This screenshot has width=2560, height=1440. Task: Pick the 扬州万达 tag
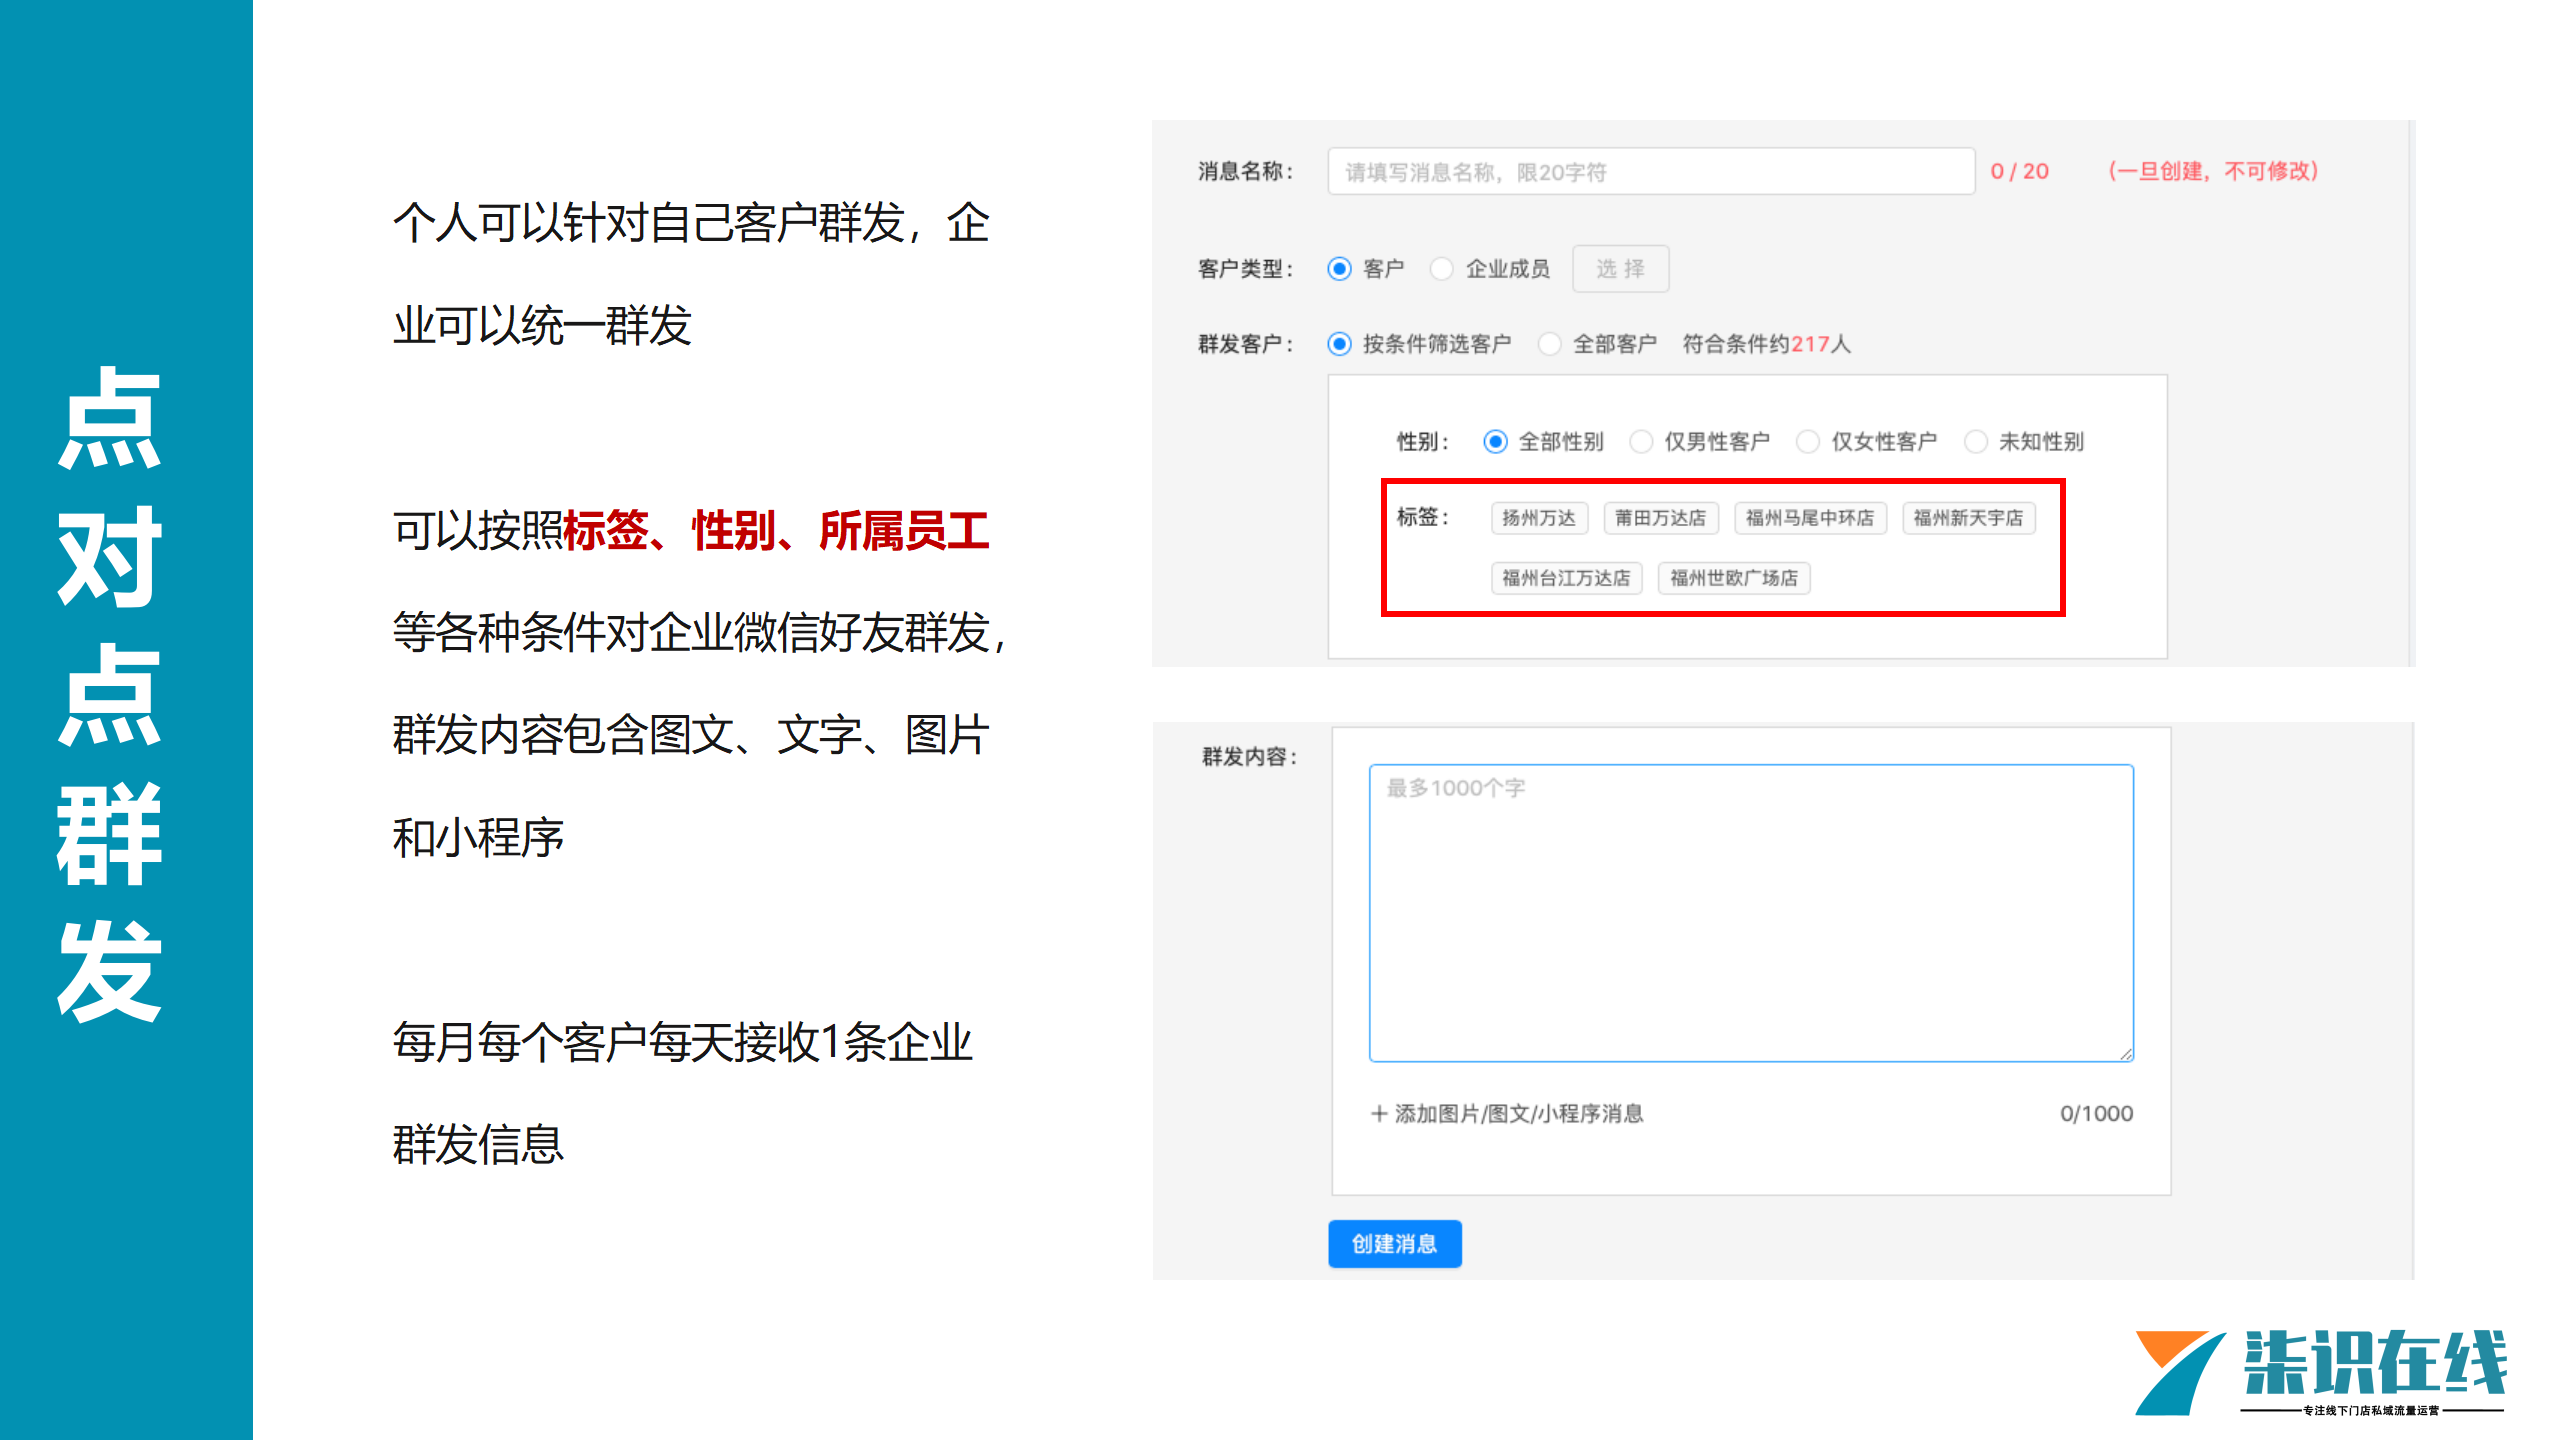(1539, 518)
